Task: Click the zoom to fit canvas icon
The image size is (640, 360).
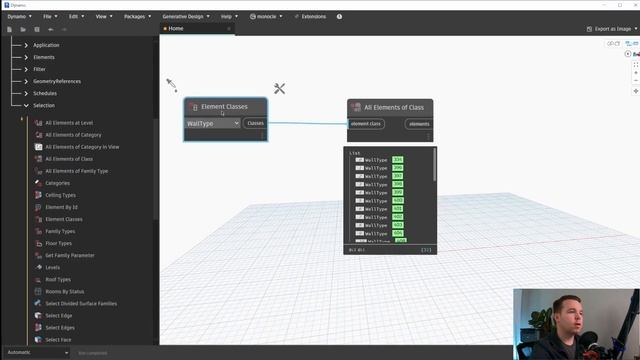Action: pos(636,65)
